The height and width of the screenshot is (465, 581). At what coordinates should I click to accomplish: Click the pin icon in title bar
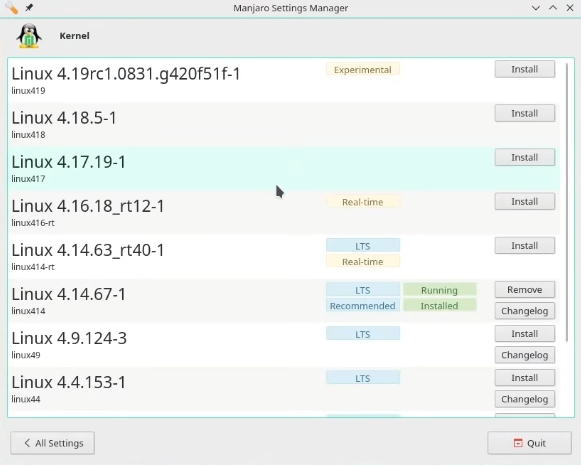click(x=29, y=7)
